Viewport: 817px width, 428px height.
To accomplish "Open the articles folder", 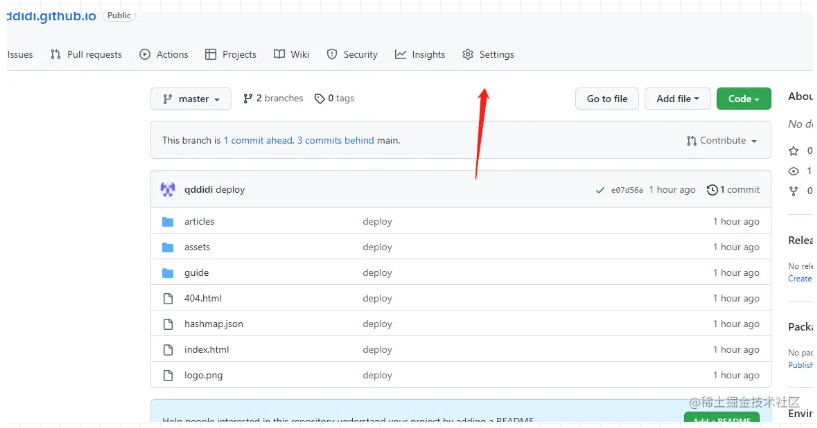I will coord(199,222).
